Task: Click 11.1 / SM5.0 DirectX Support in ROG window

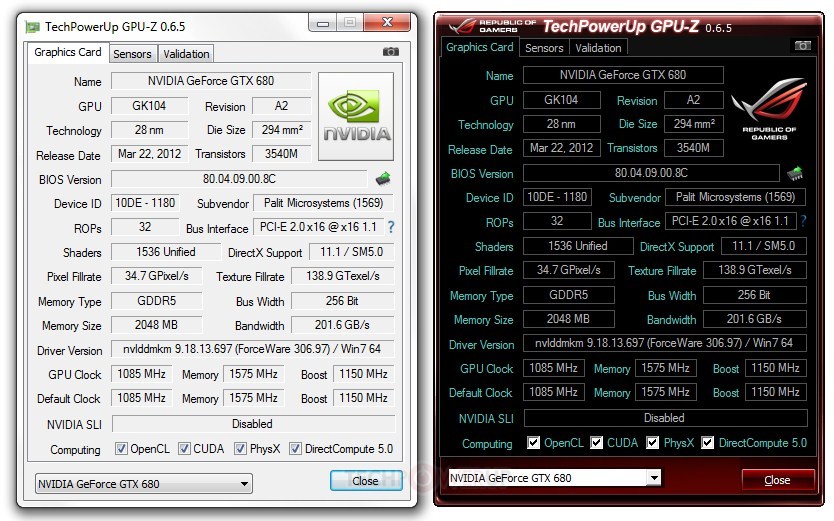Action: [764, 246]
